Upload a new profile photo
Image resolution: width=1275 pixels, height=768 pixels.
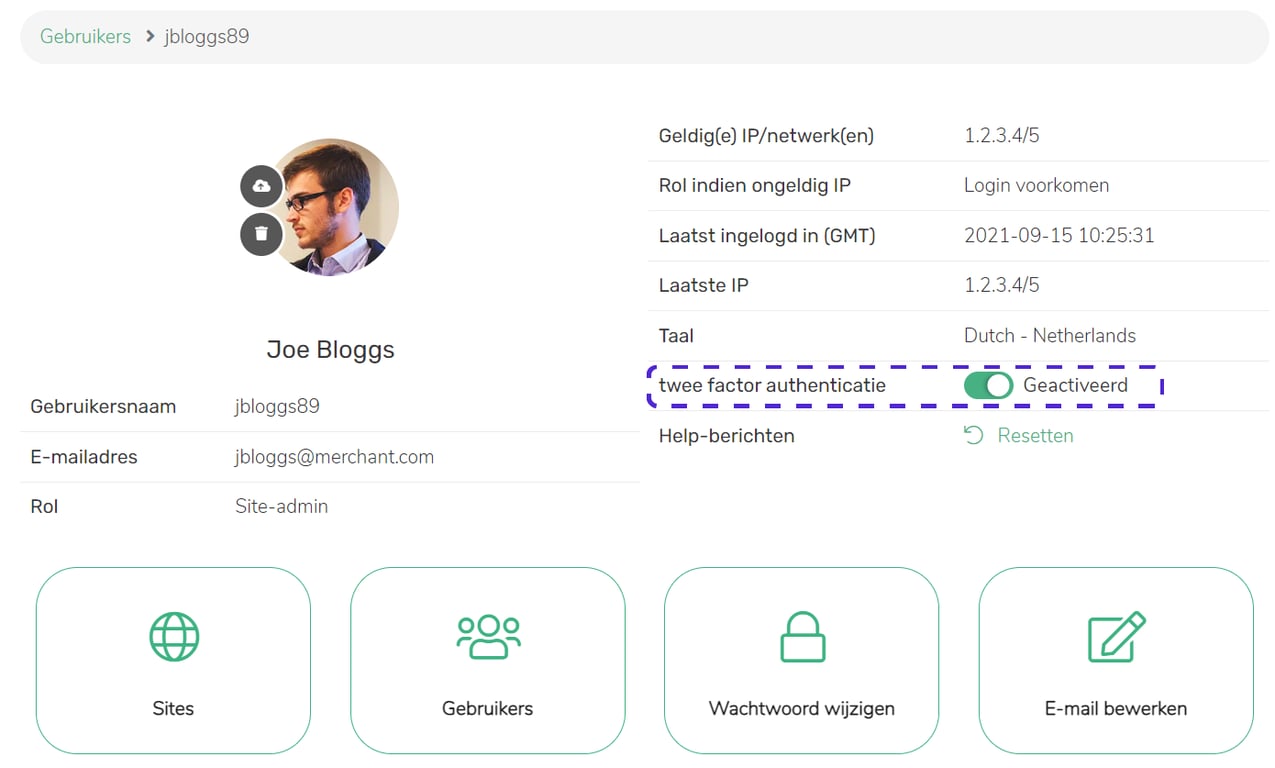pyautogui.click(x=261, y=186)
